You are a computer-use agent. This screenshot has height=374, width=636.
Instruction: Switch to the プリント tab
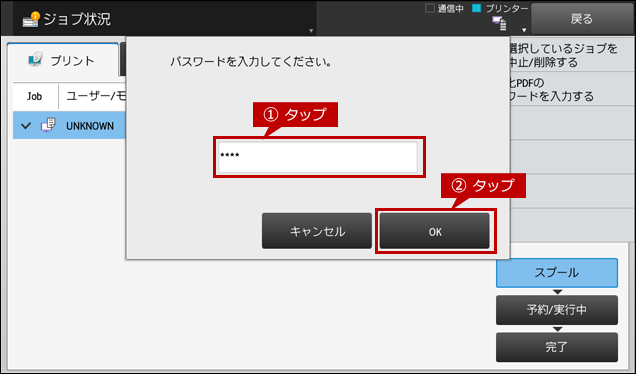pyautogui.click(x=63, y=60)
